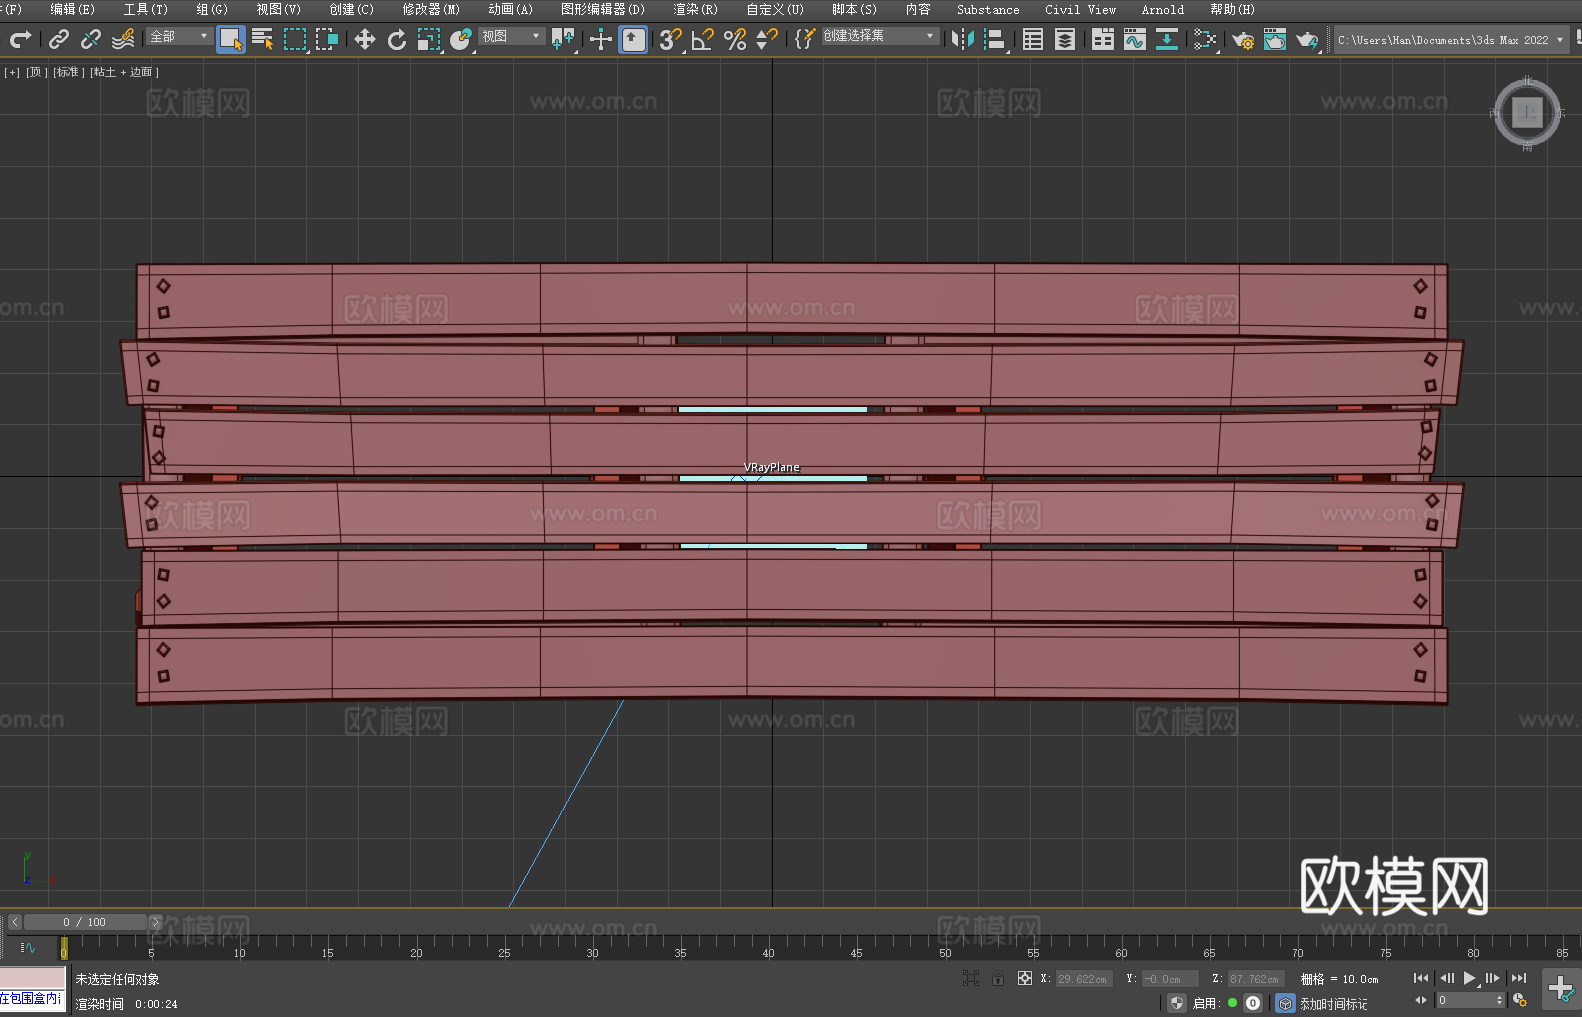The image size is (1582, 1017).
Task: Activate Select and Move tool
Action: tap(365, 39)
